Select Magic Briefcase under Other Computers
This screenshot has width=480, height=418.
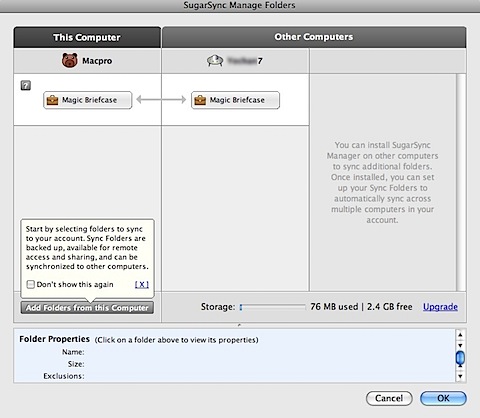pos(235,100)
